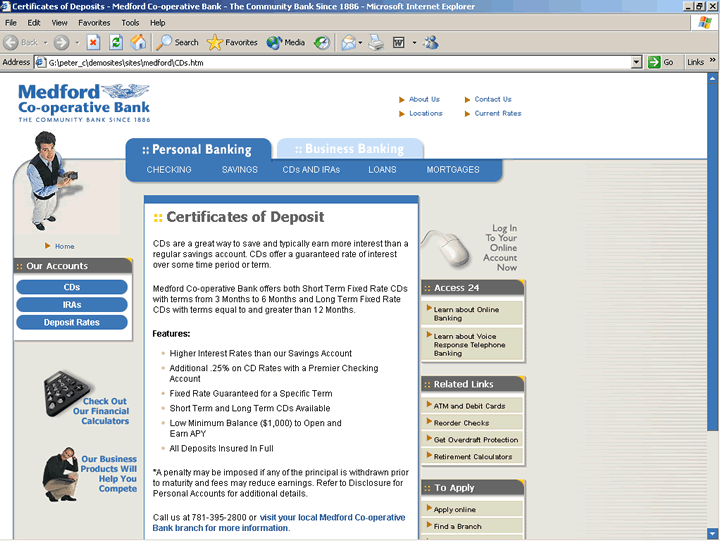Open the Contact Us link

point(493,99)
